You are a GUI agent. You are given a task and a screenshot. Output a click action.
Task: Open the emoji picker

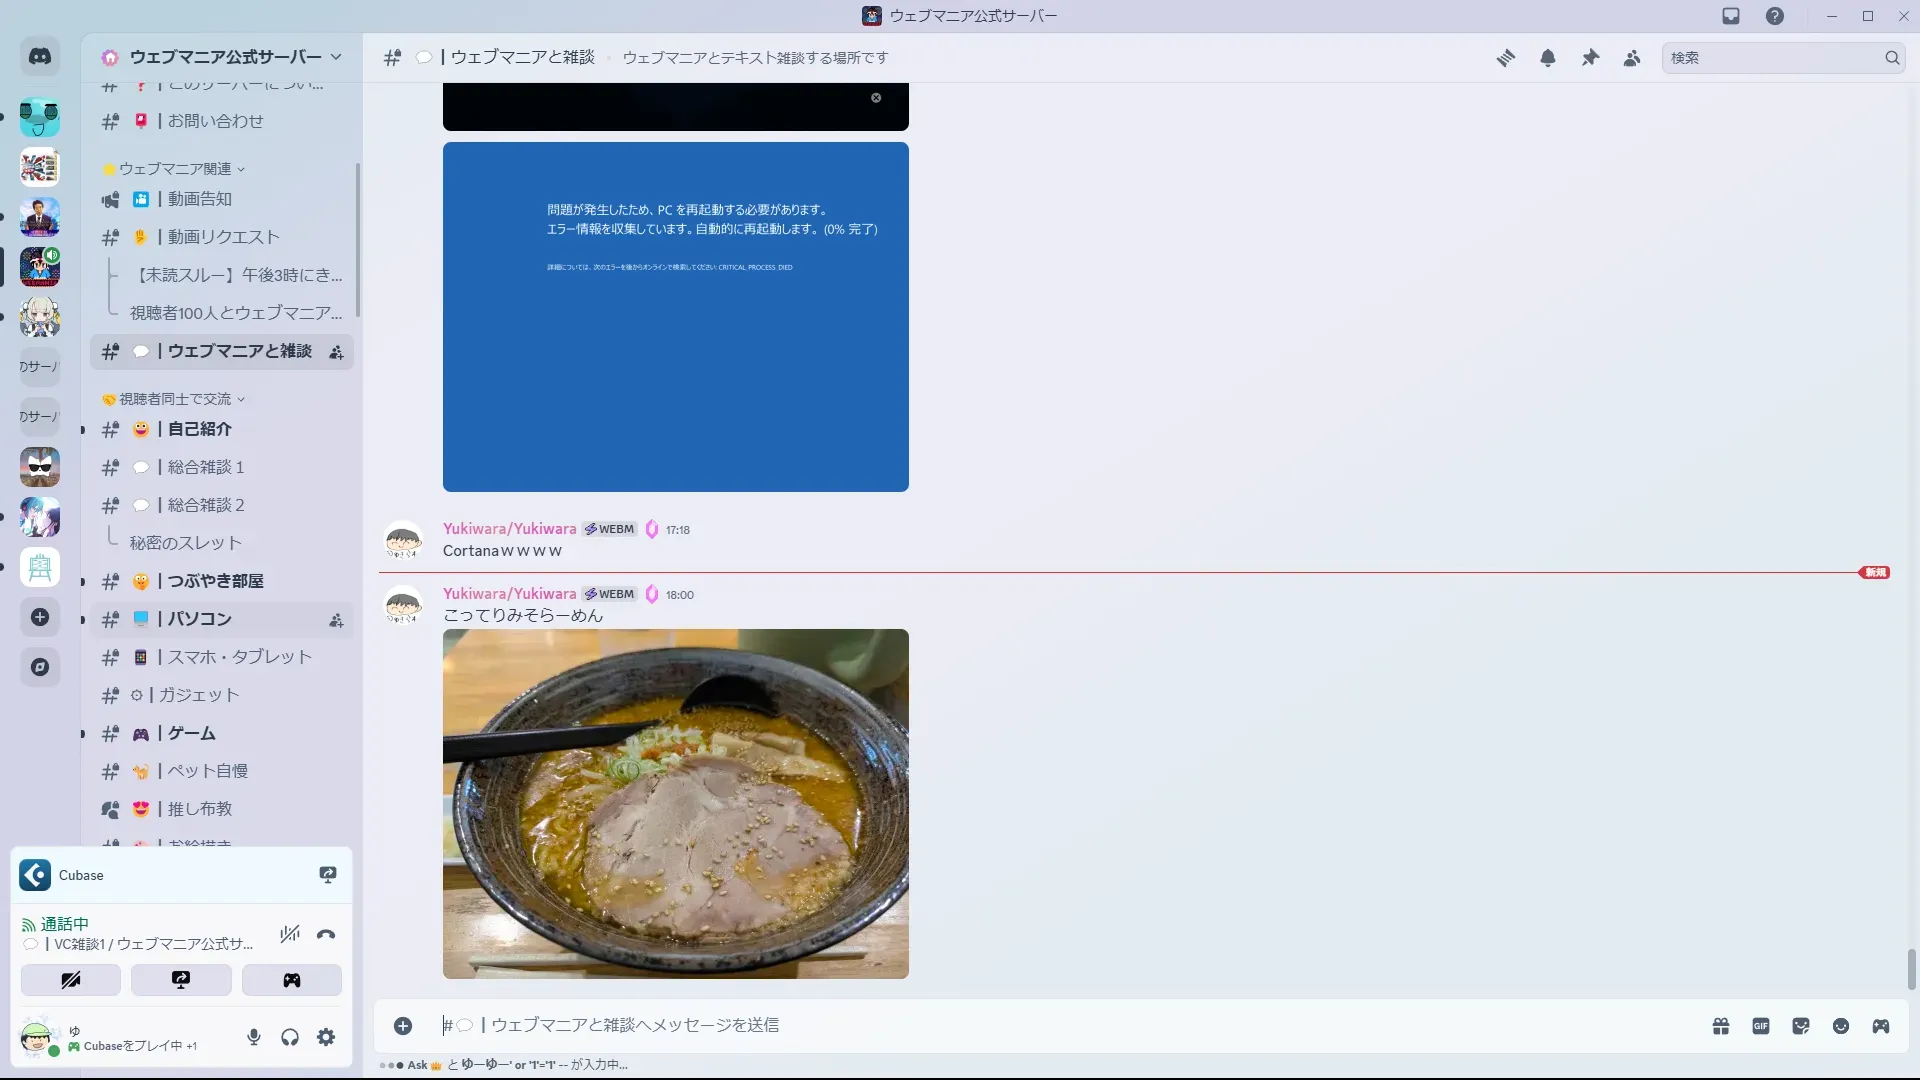[x=1840, y=1026]
